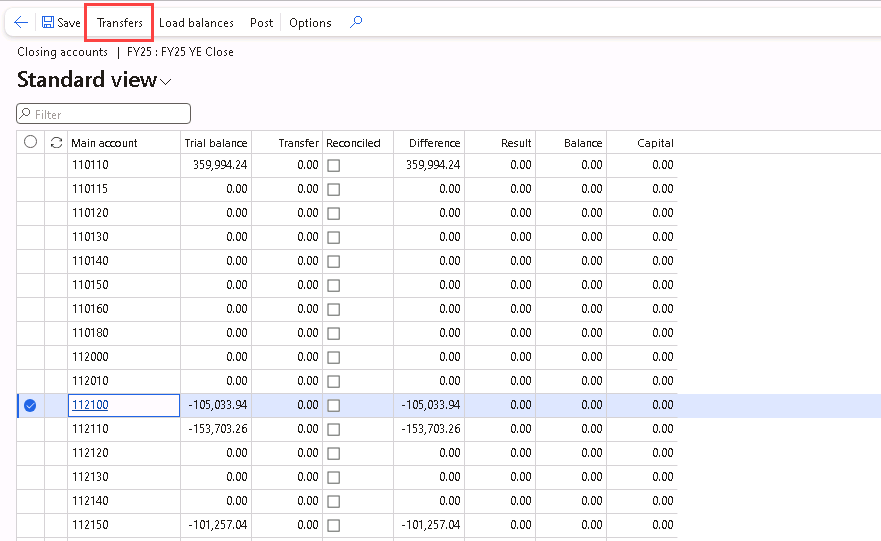Viewport: 881px width, 541px height.
Task: Open the 112100 main account link
Action: [90, 405]
